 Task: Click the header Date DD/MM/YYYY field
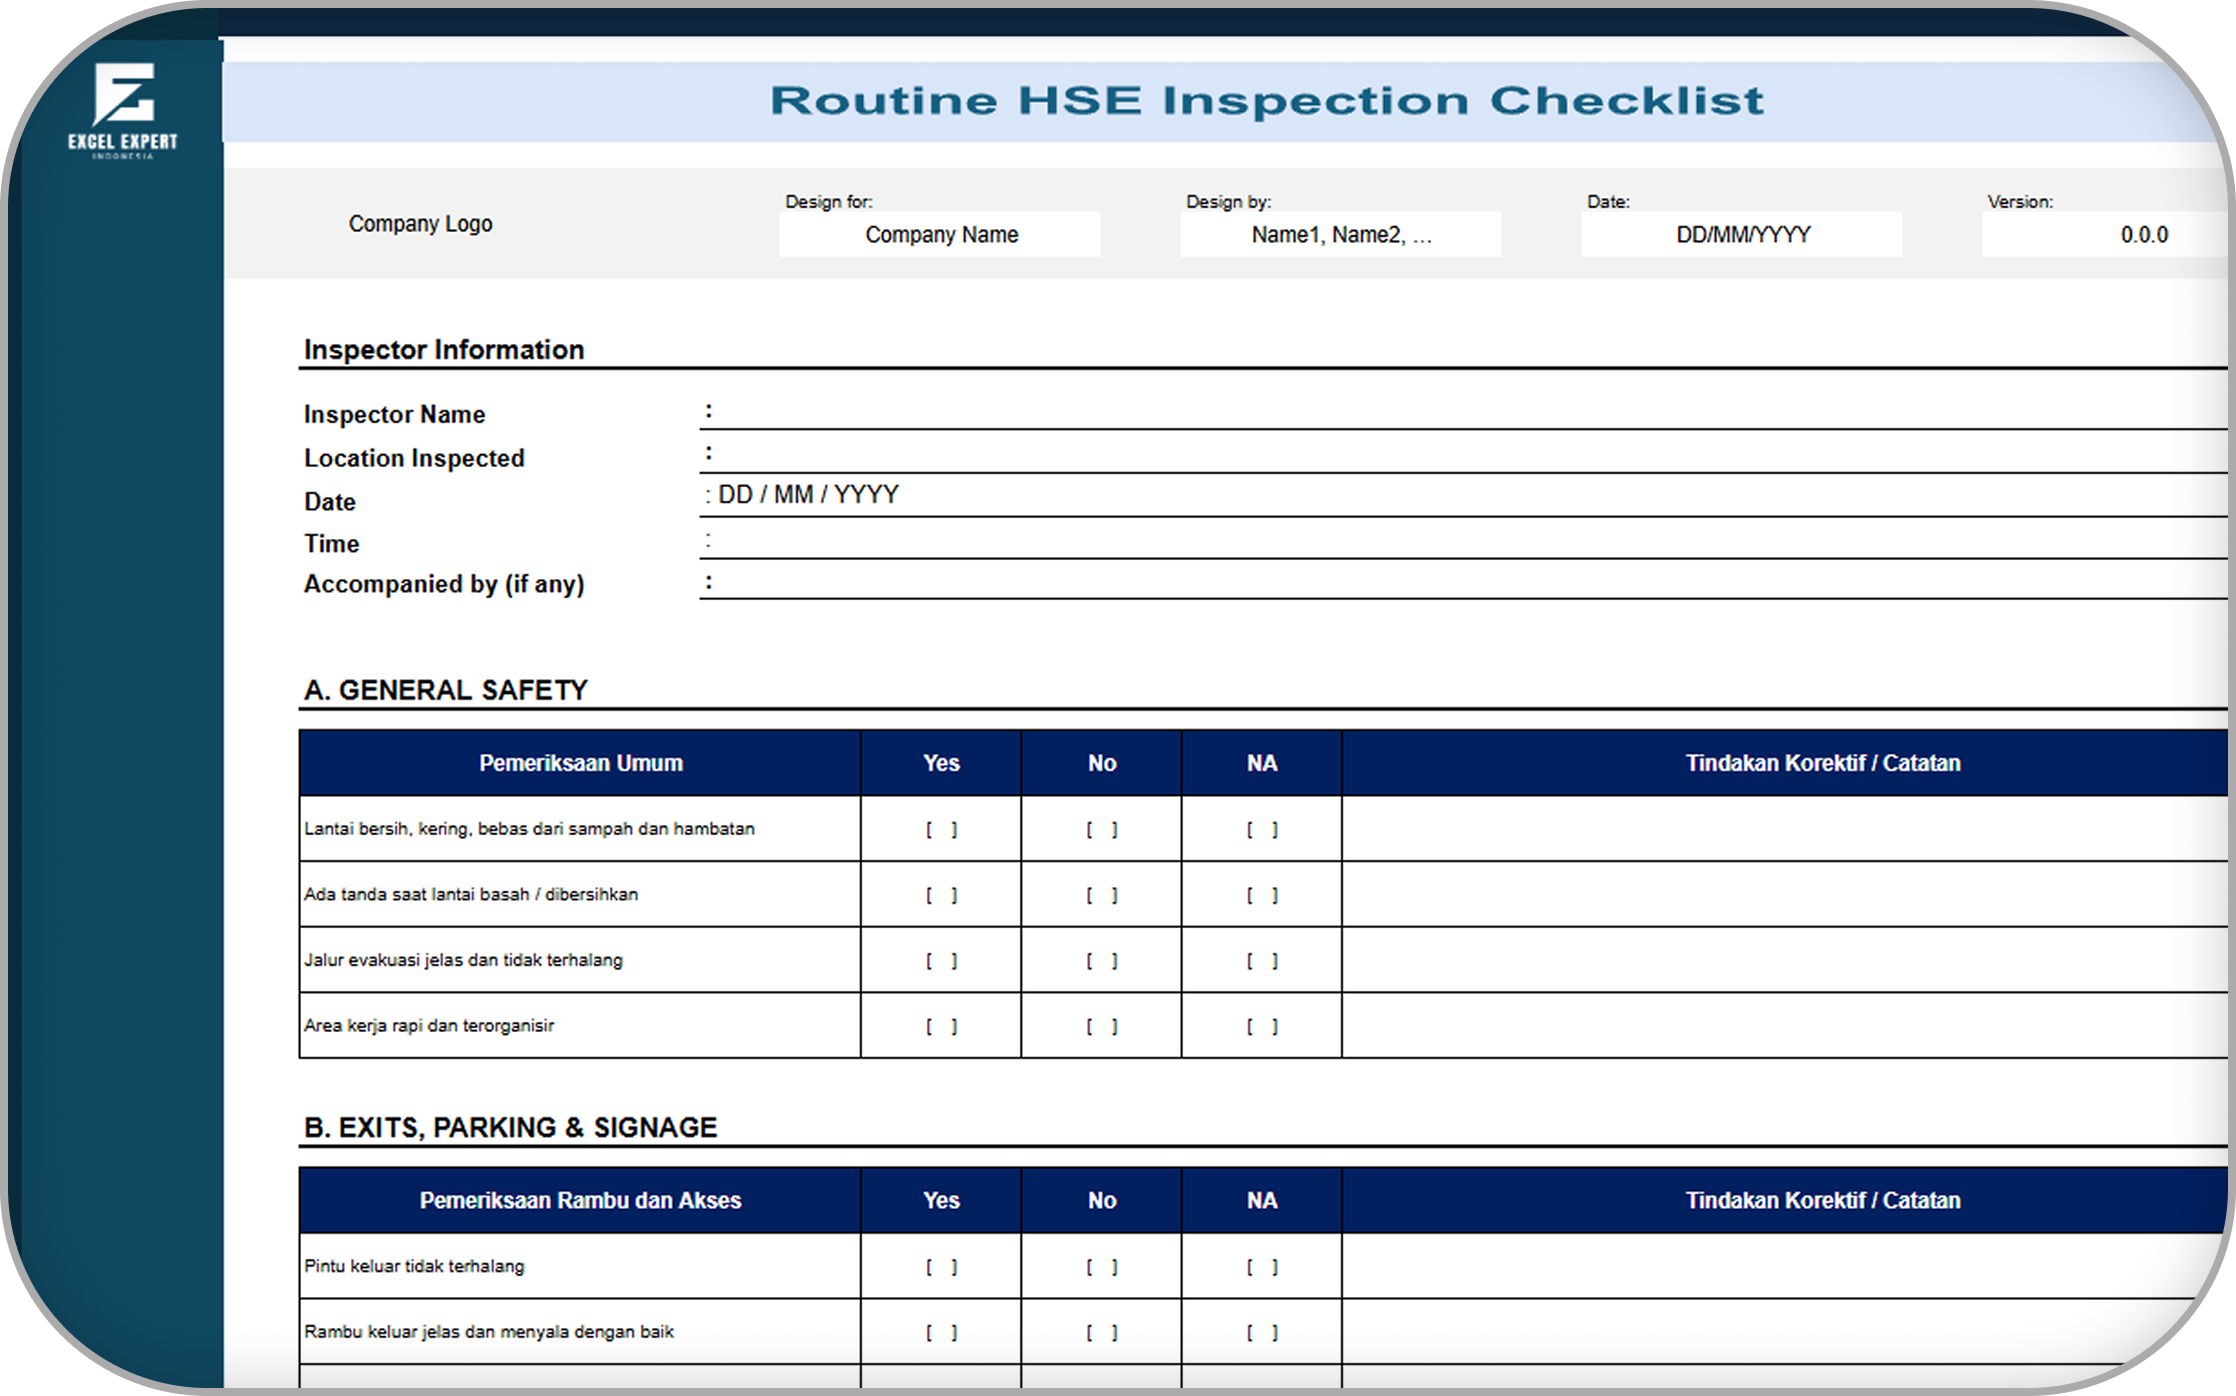click(1742, 235)
